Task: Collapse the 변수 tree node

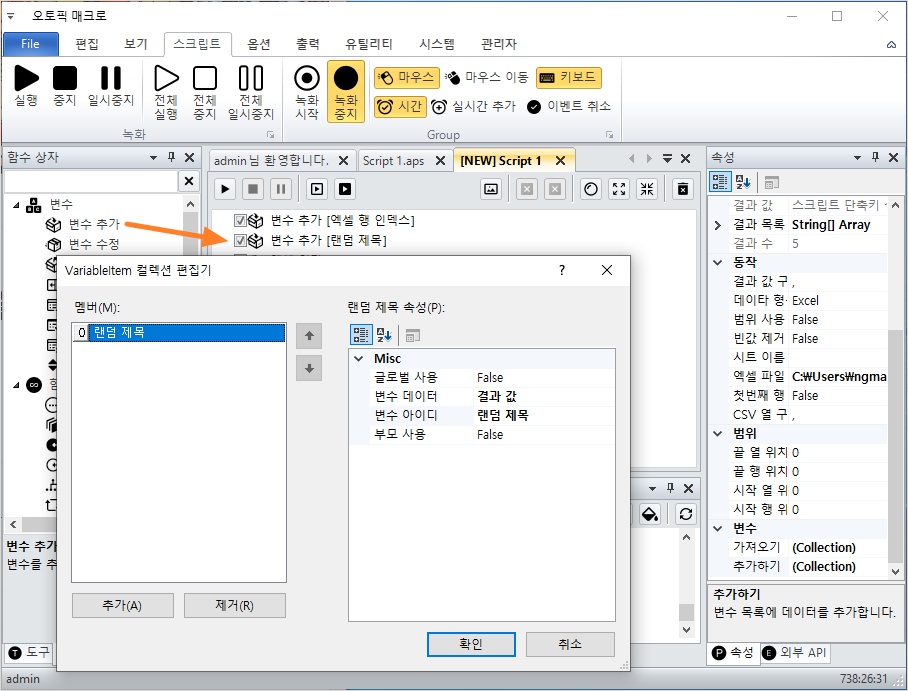Action: coord(16,204)
